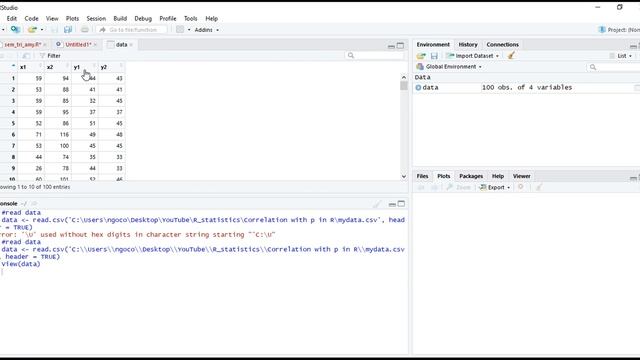Clear environment objects with broom icon

[511, 56]
